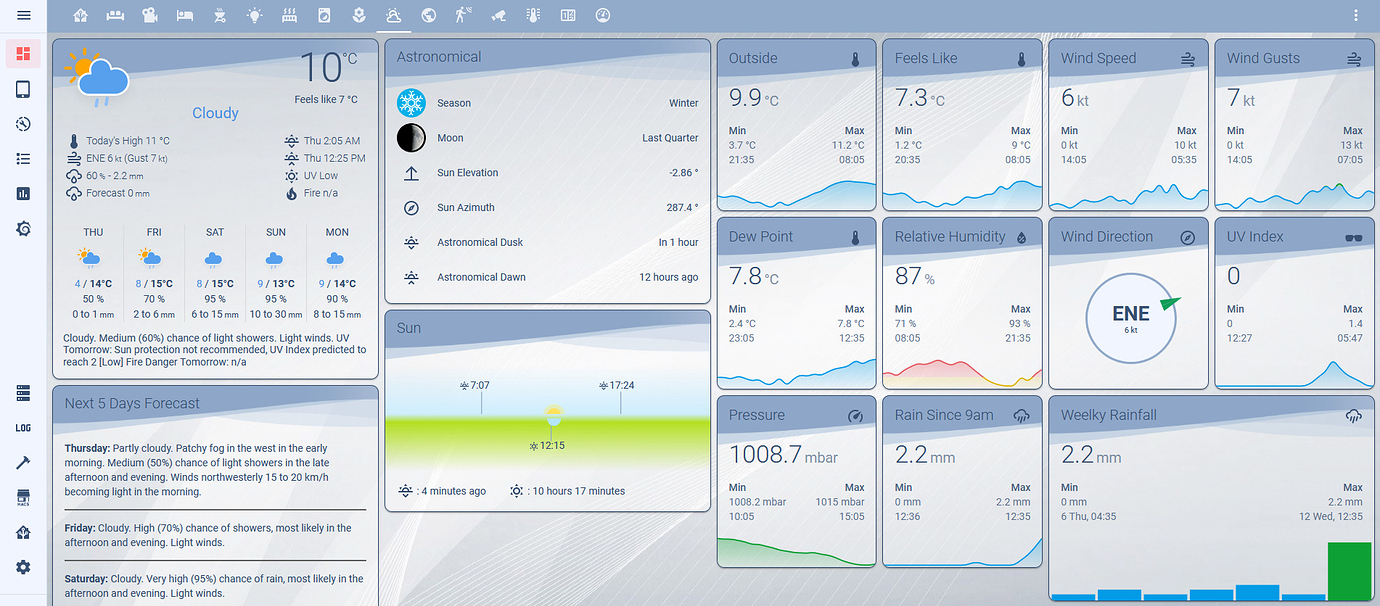Screen dimensions: 1380x606
Task: Open the washing machine appliances panel
Action: pyautogui.click(x=325, y=15)
